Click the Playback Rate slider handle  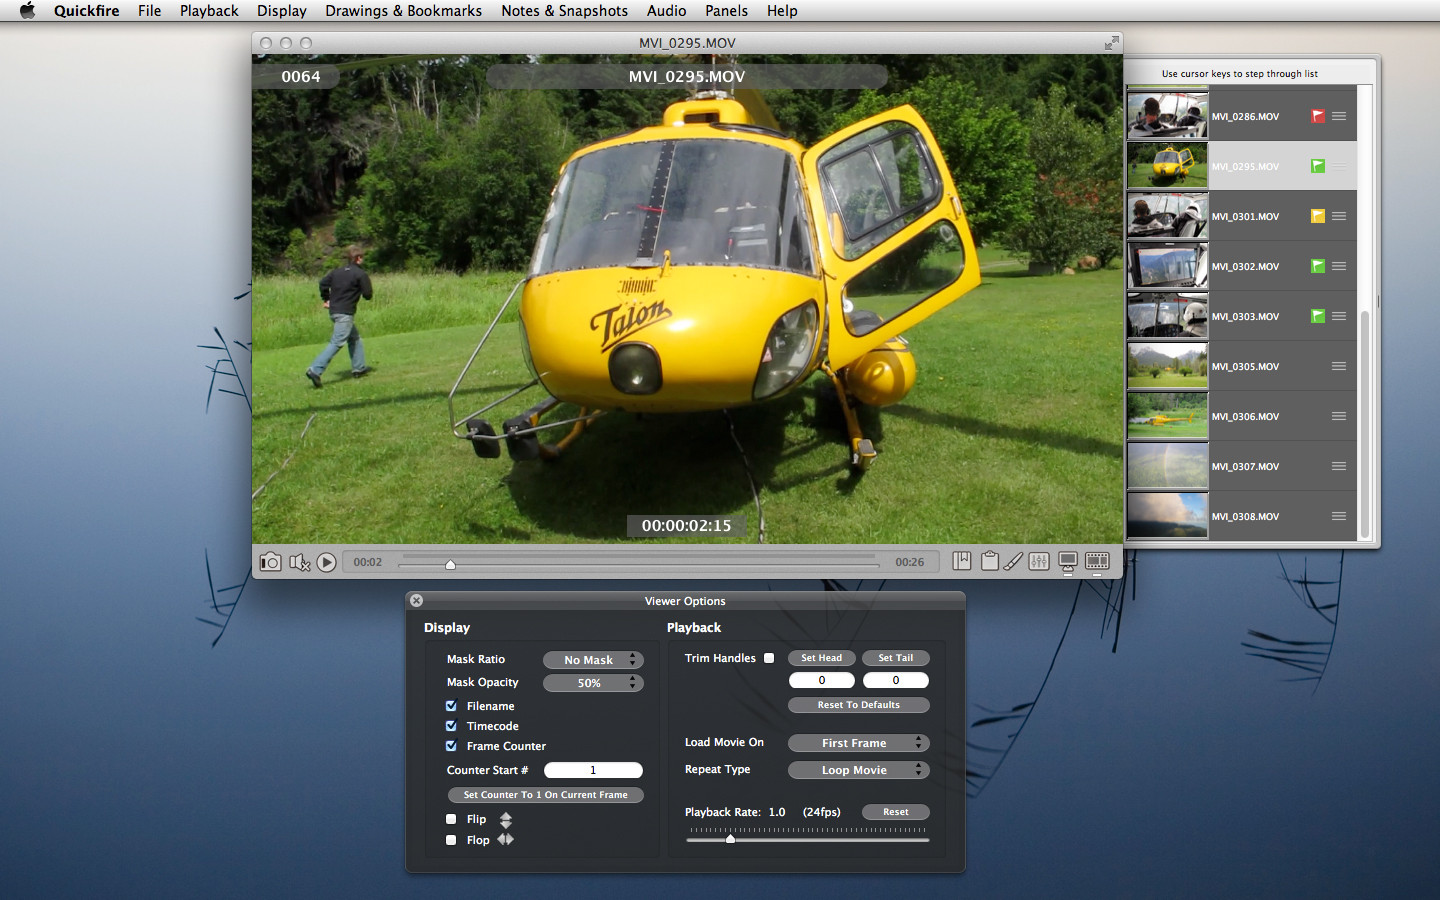[x=730, y=839]
